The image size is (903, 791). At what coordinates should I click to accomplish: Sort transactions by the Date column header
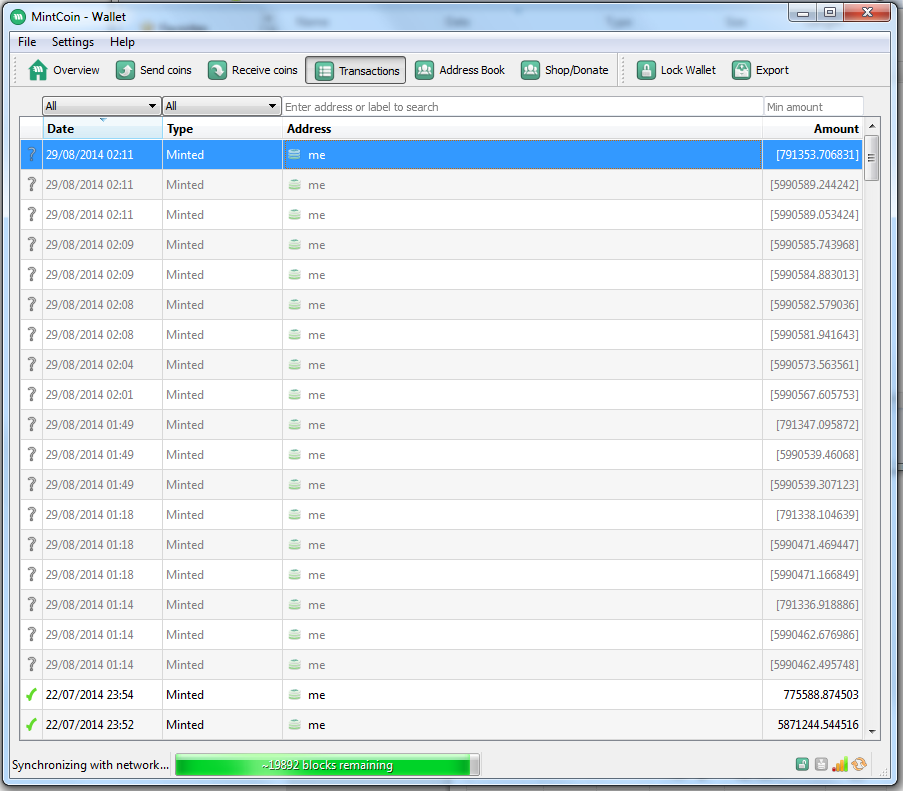coord(102,128)
